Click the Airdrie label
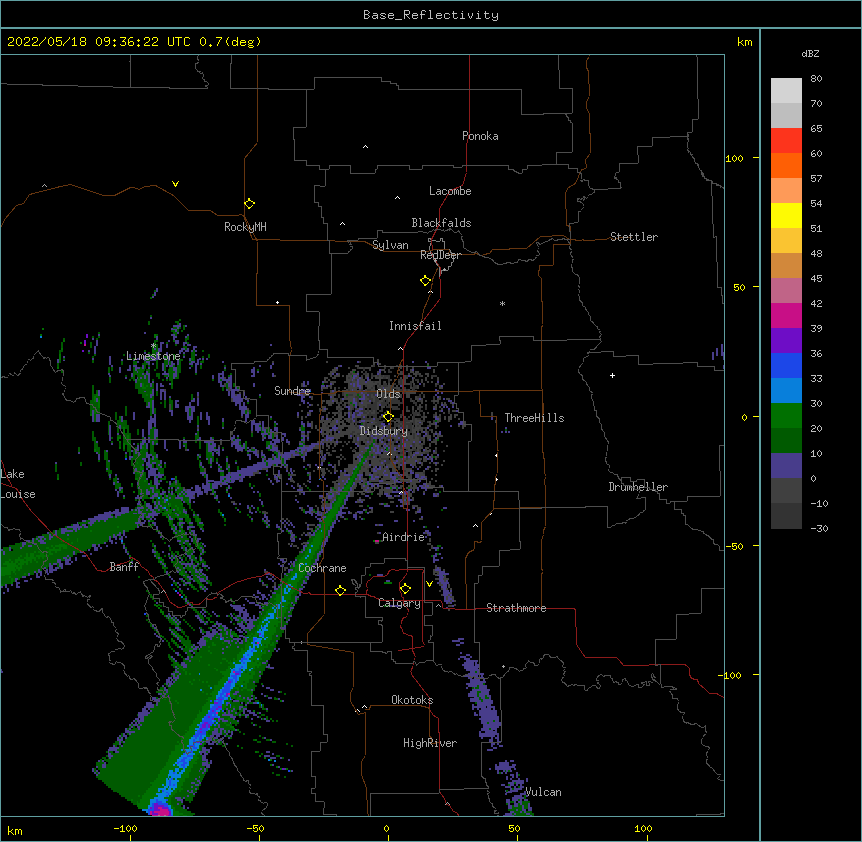This screenshot has width=862, height=842. [x=404, y=537]
